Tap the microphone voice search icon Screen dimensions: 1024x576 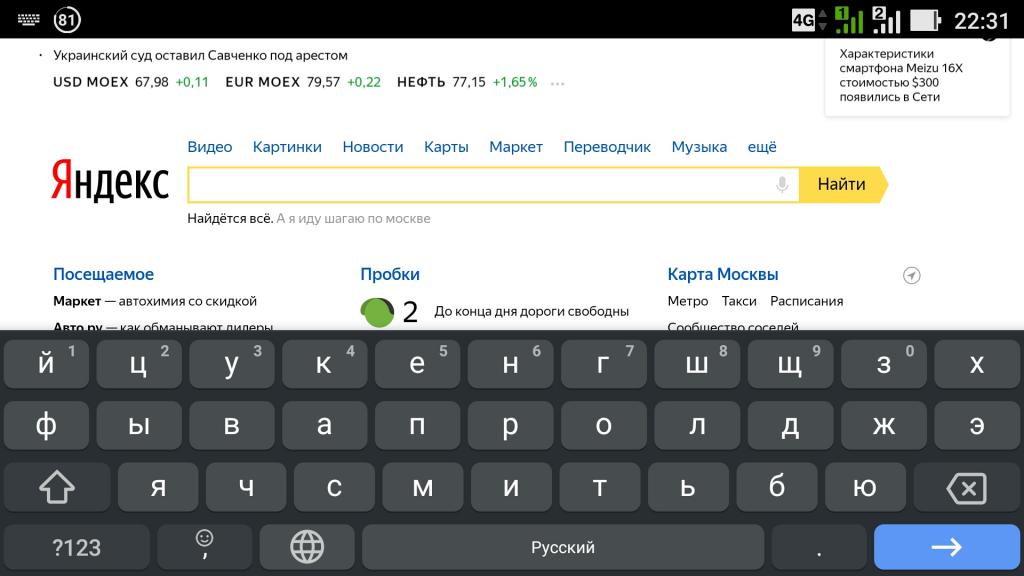[782, 185]
